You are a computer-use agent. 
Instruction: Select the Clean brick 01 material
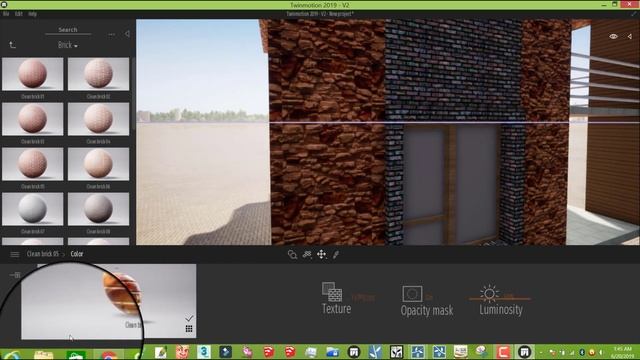click(x=33, y=74)
